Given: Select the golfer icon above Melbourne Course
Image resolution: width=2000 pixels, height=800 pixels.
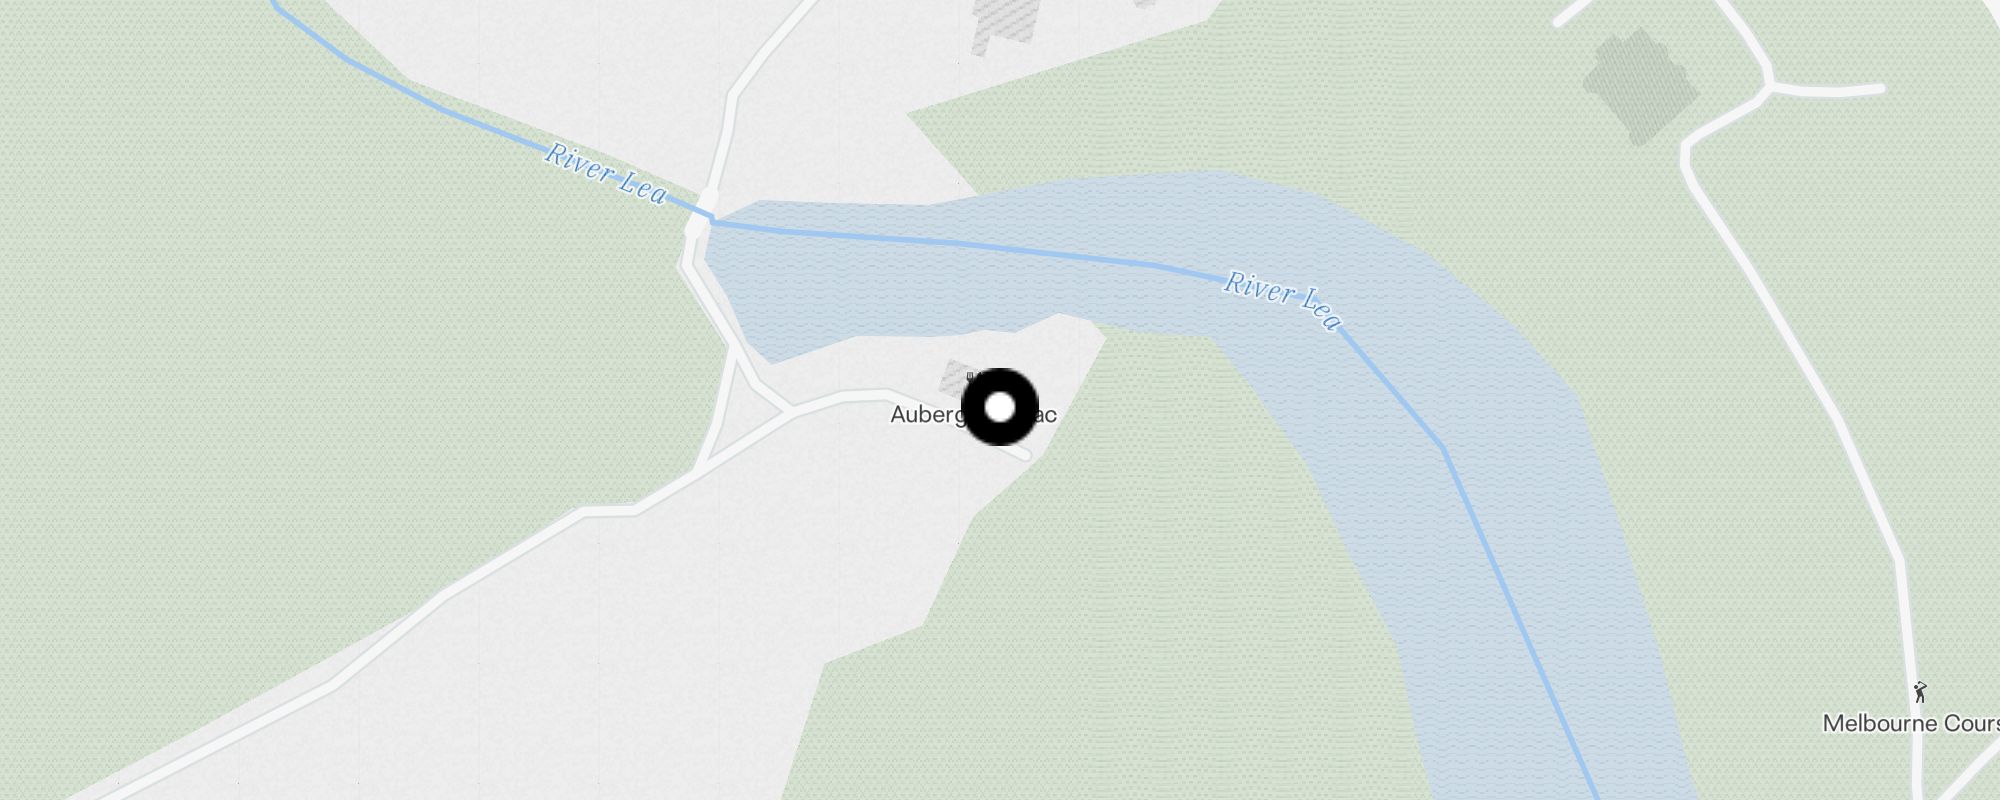Looking at the screenshot, I should [x=1919, y=692].
